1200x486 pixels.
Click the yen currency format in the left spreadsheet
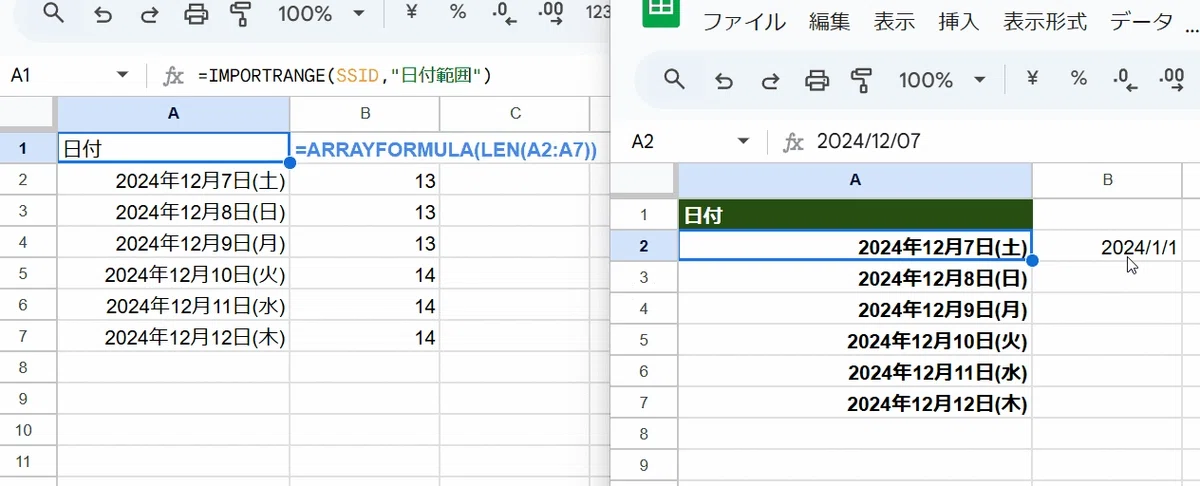[x=411, y=12]
